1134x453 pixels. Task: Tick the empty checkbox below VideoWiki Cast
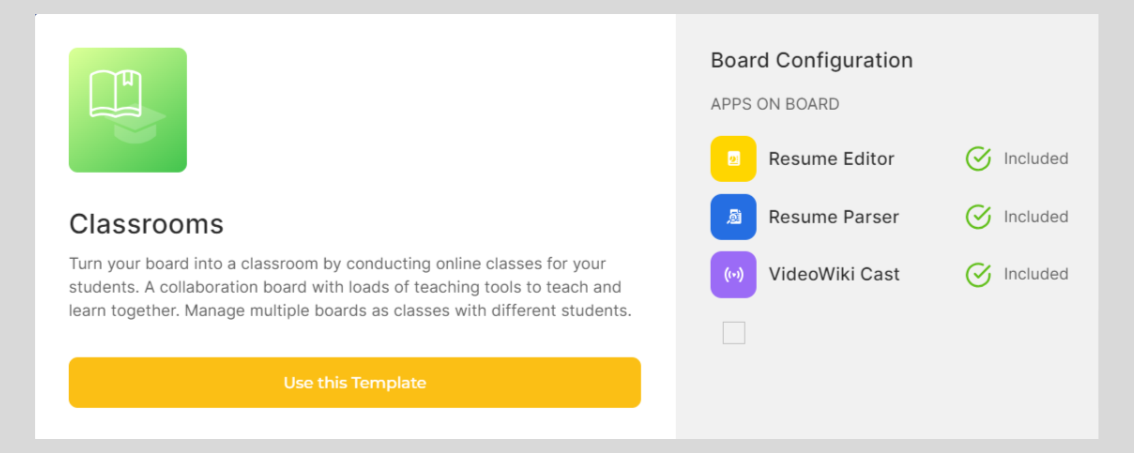click(734, 333)
